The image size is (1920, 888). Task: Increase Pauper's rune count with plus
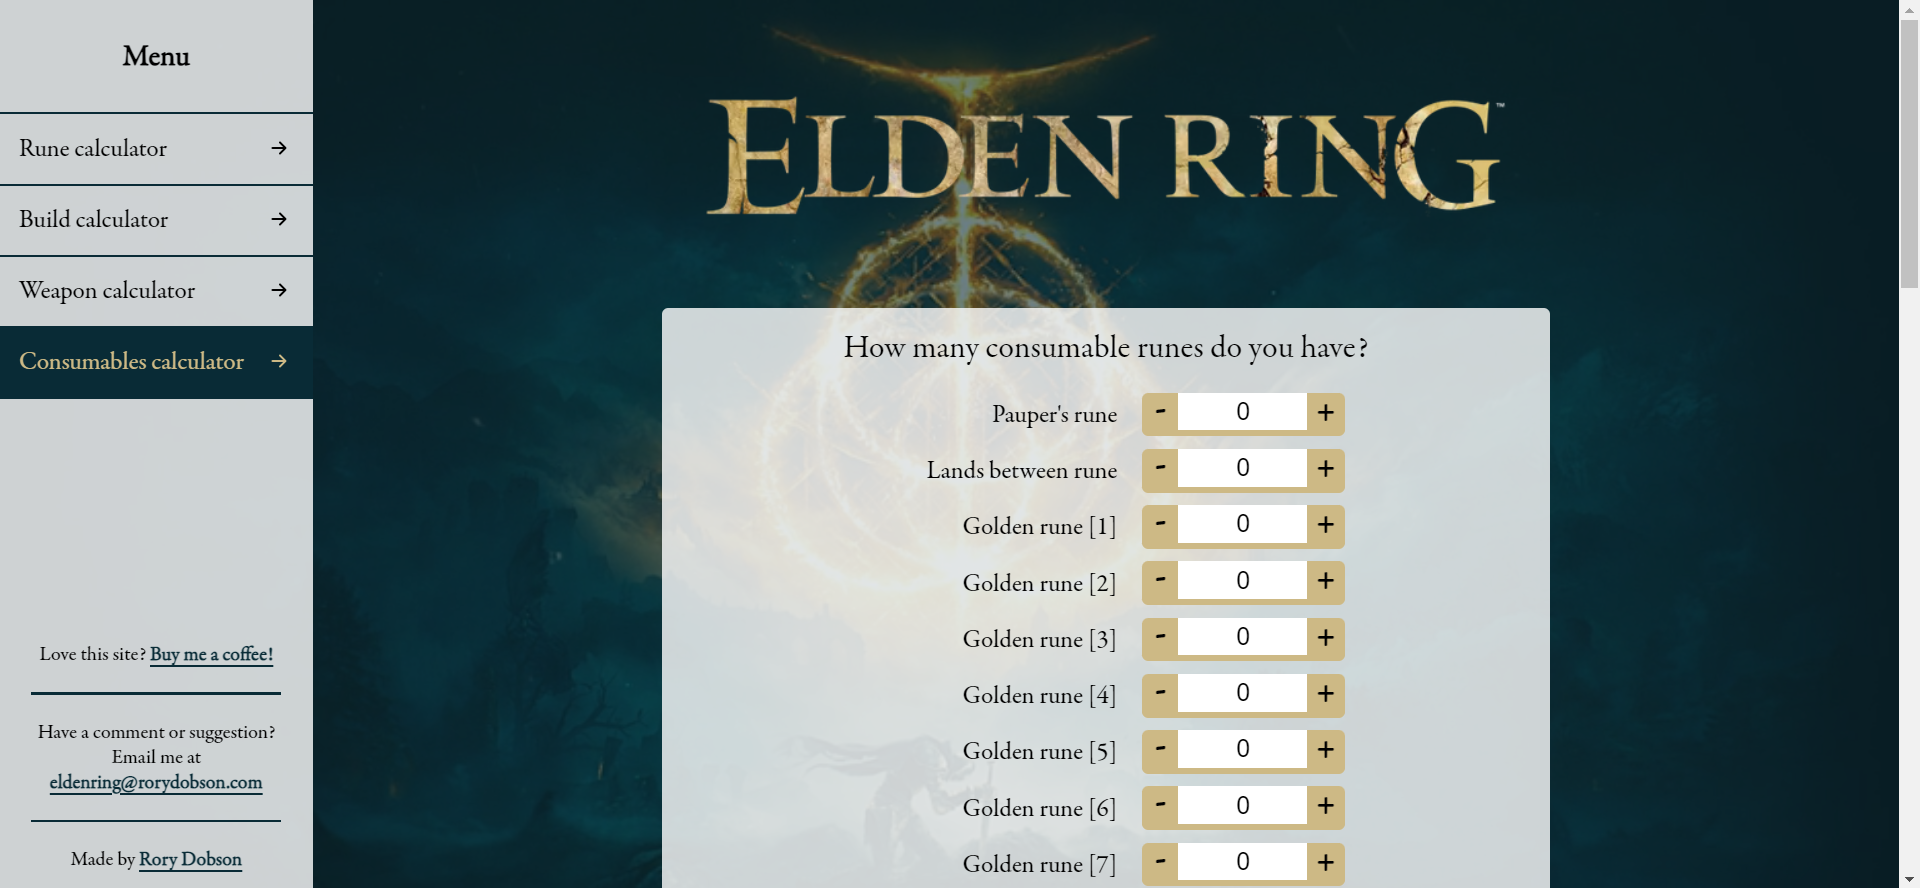pyautogui.click(x=1325, y=413)
